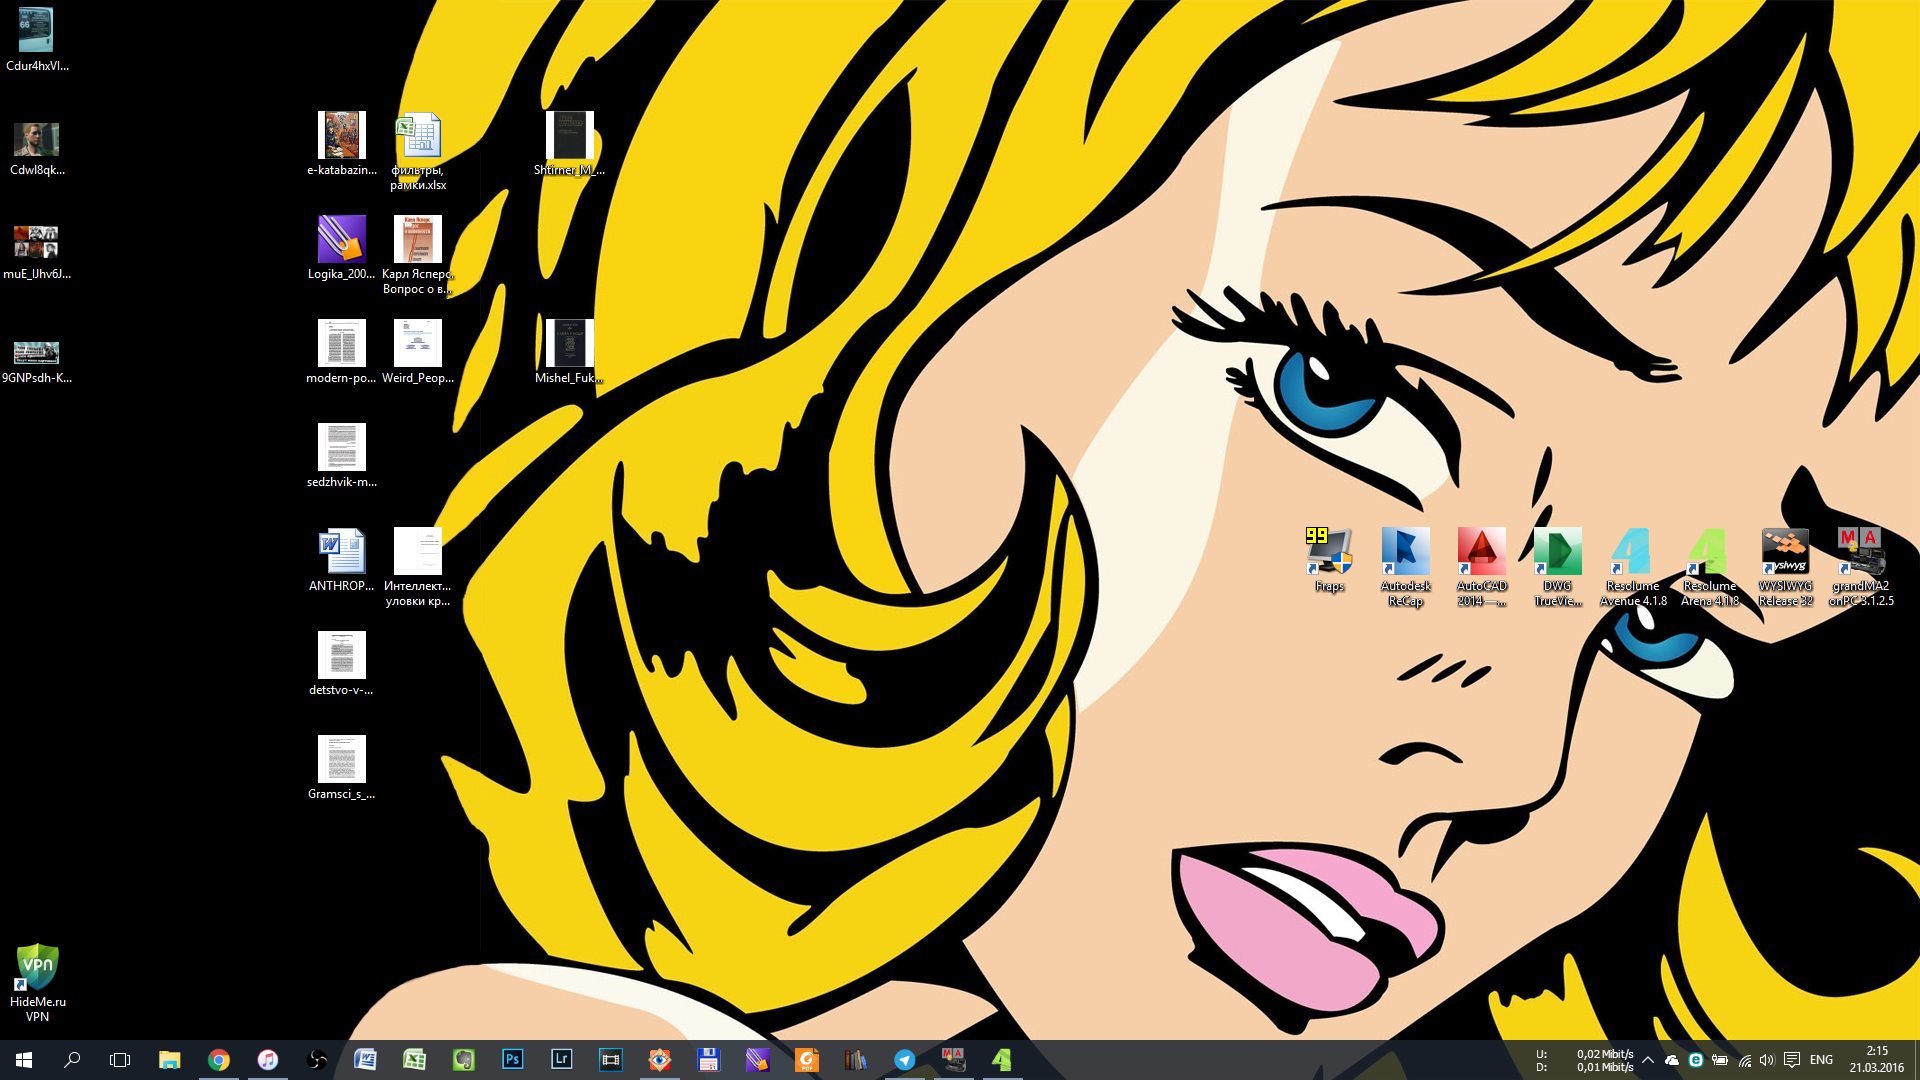
Task: Open Telegram in the taskbar
Action: 905,1059
